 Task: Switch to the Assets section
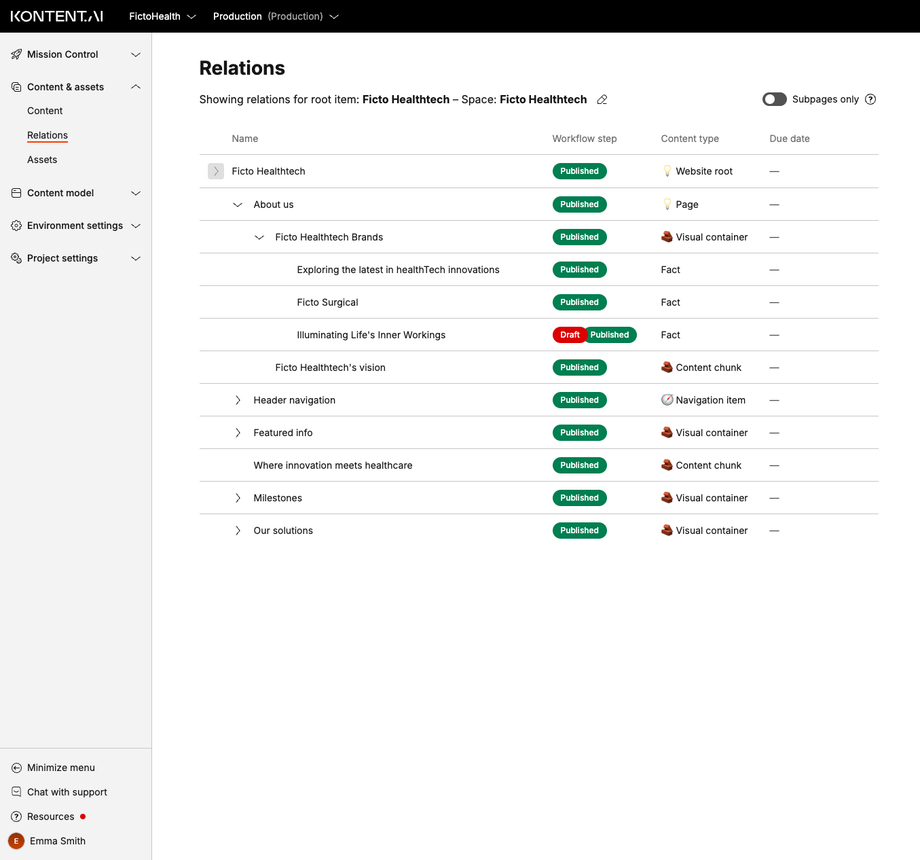tap(41, 159)
